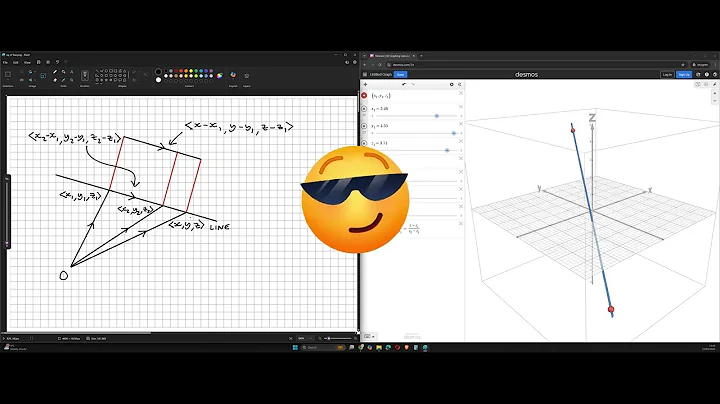Viewport: 720px width, 404px height.
Task: Click the browser reload button
Action: coord(380,65)
